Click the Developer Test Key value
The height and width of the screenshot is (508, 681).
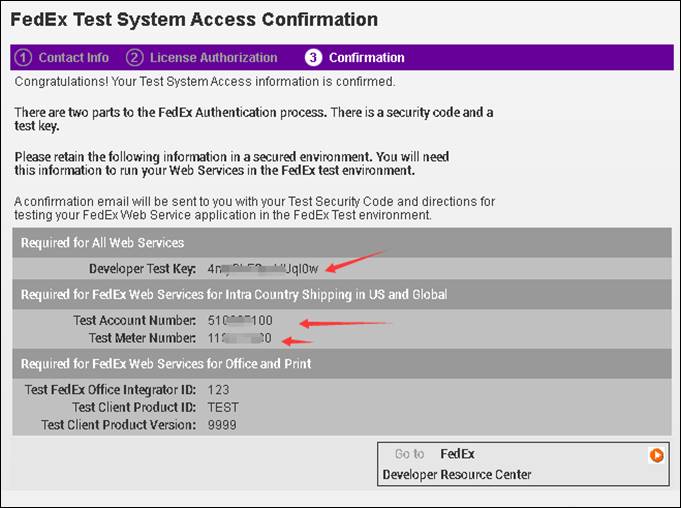263,269
